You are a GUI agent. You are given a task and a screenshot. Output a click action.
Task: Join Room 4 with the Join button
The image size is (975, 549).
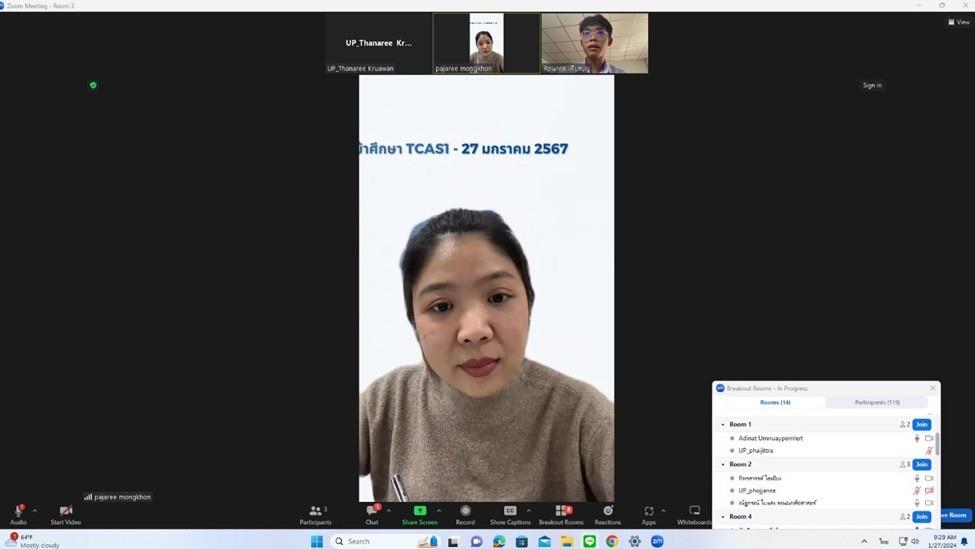point(922,517)
